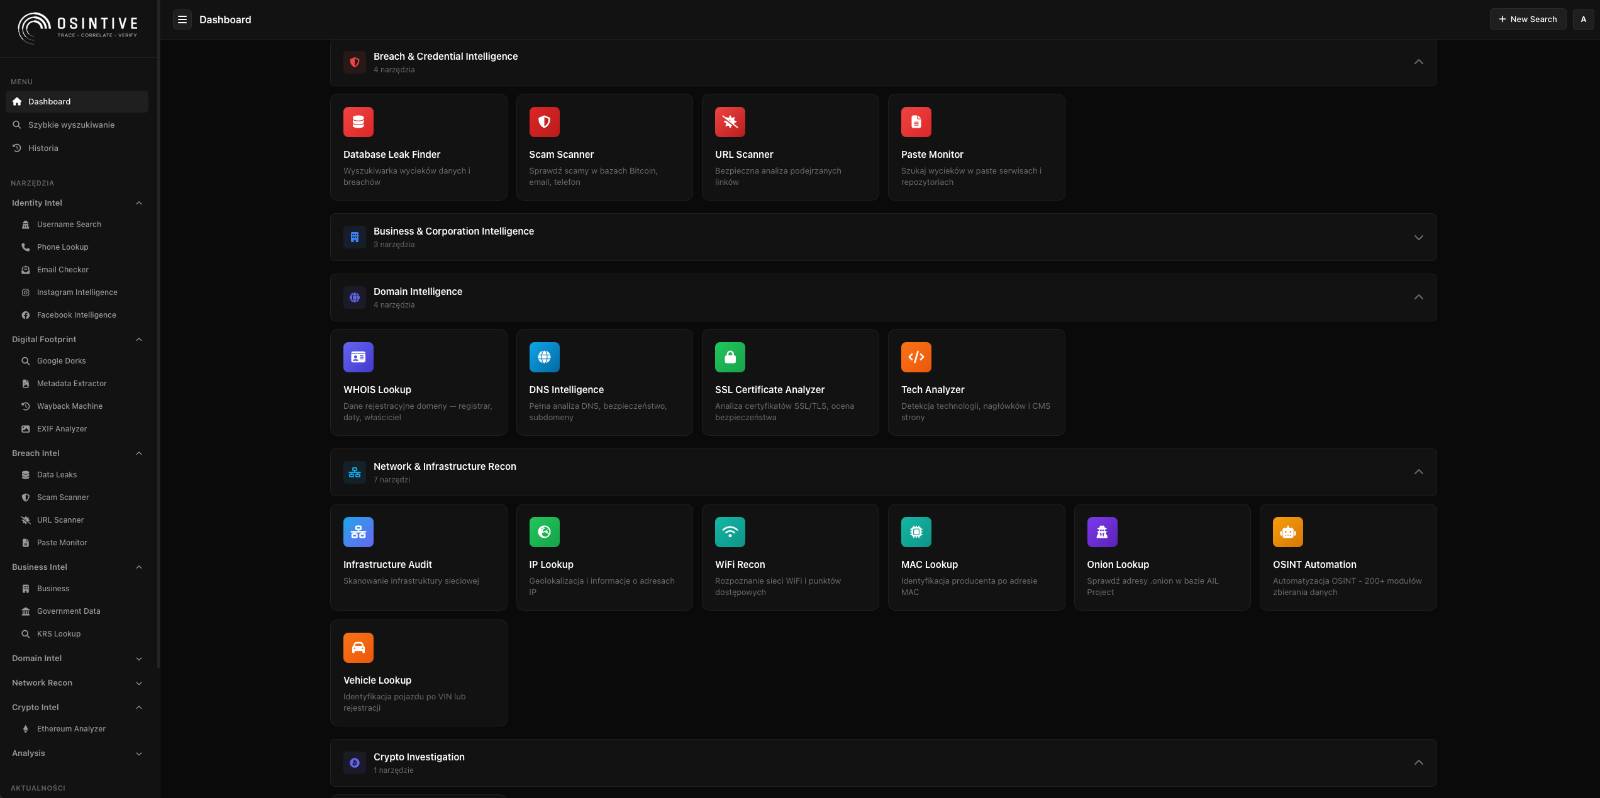Open EXIF Analyzer sidebar link

(82, 429)
